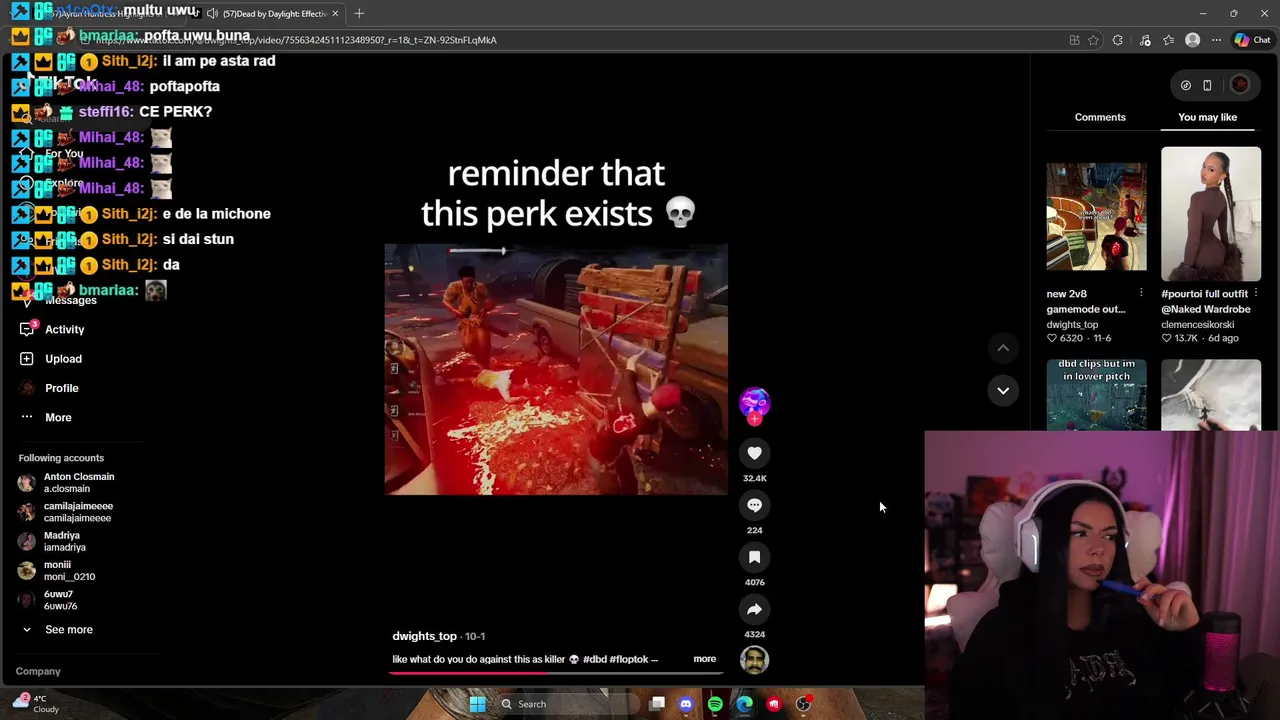Open dwights_top username below video
Image resolution: width=1280 pixels, height=720 pixels.
(424, 636)
